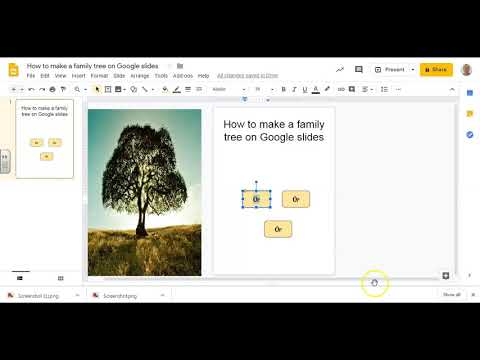Open the Edit menu
The height and width of the screenshot is (360, 480).
coord(45,76)
